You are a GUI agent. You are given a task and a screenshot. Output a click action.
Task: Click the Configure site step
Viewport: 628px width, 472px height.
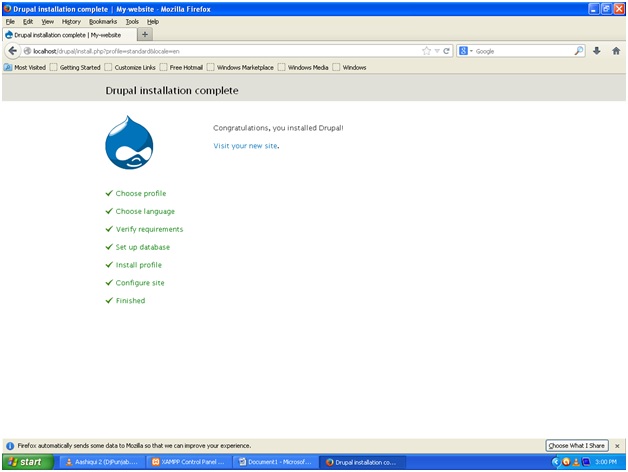140,283
